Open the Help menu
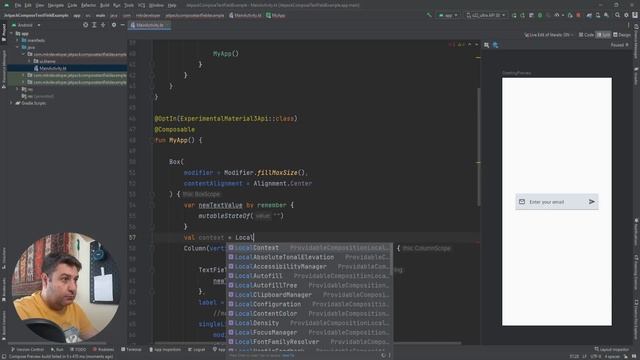640x360 pixels. tap(172, 5)
